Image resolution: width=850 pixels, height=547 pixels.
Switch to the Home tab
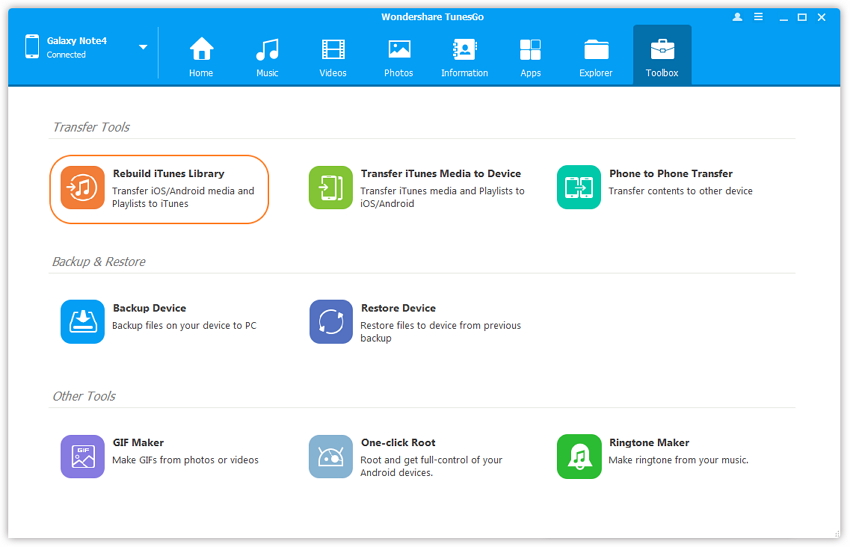(x=201, y=56)
